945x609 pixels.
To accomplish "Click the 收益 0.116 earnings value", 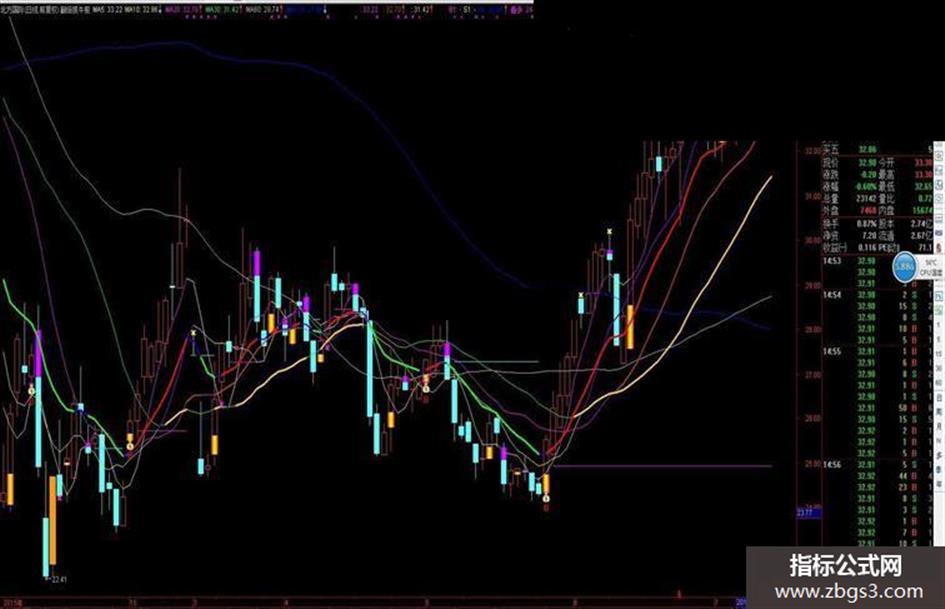I will [867, 248].
